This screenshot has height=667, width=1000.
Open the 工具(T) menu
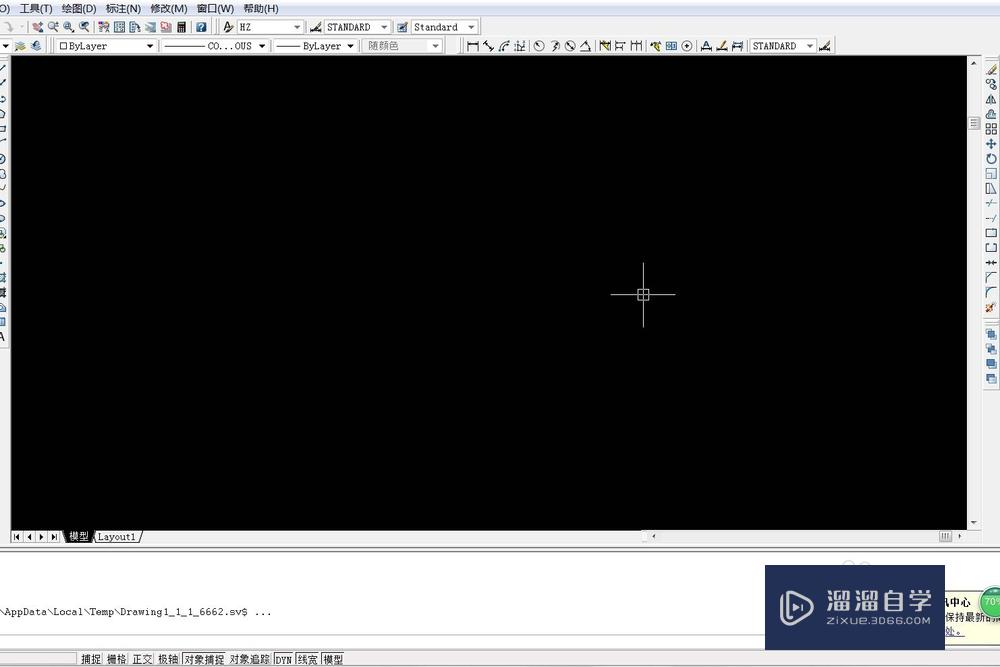click(36, 9)
